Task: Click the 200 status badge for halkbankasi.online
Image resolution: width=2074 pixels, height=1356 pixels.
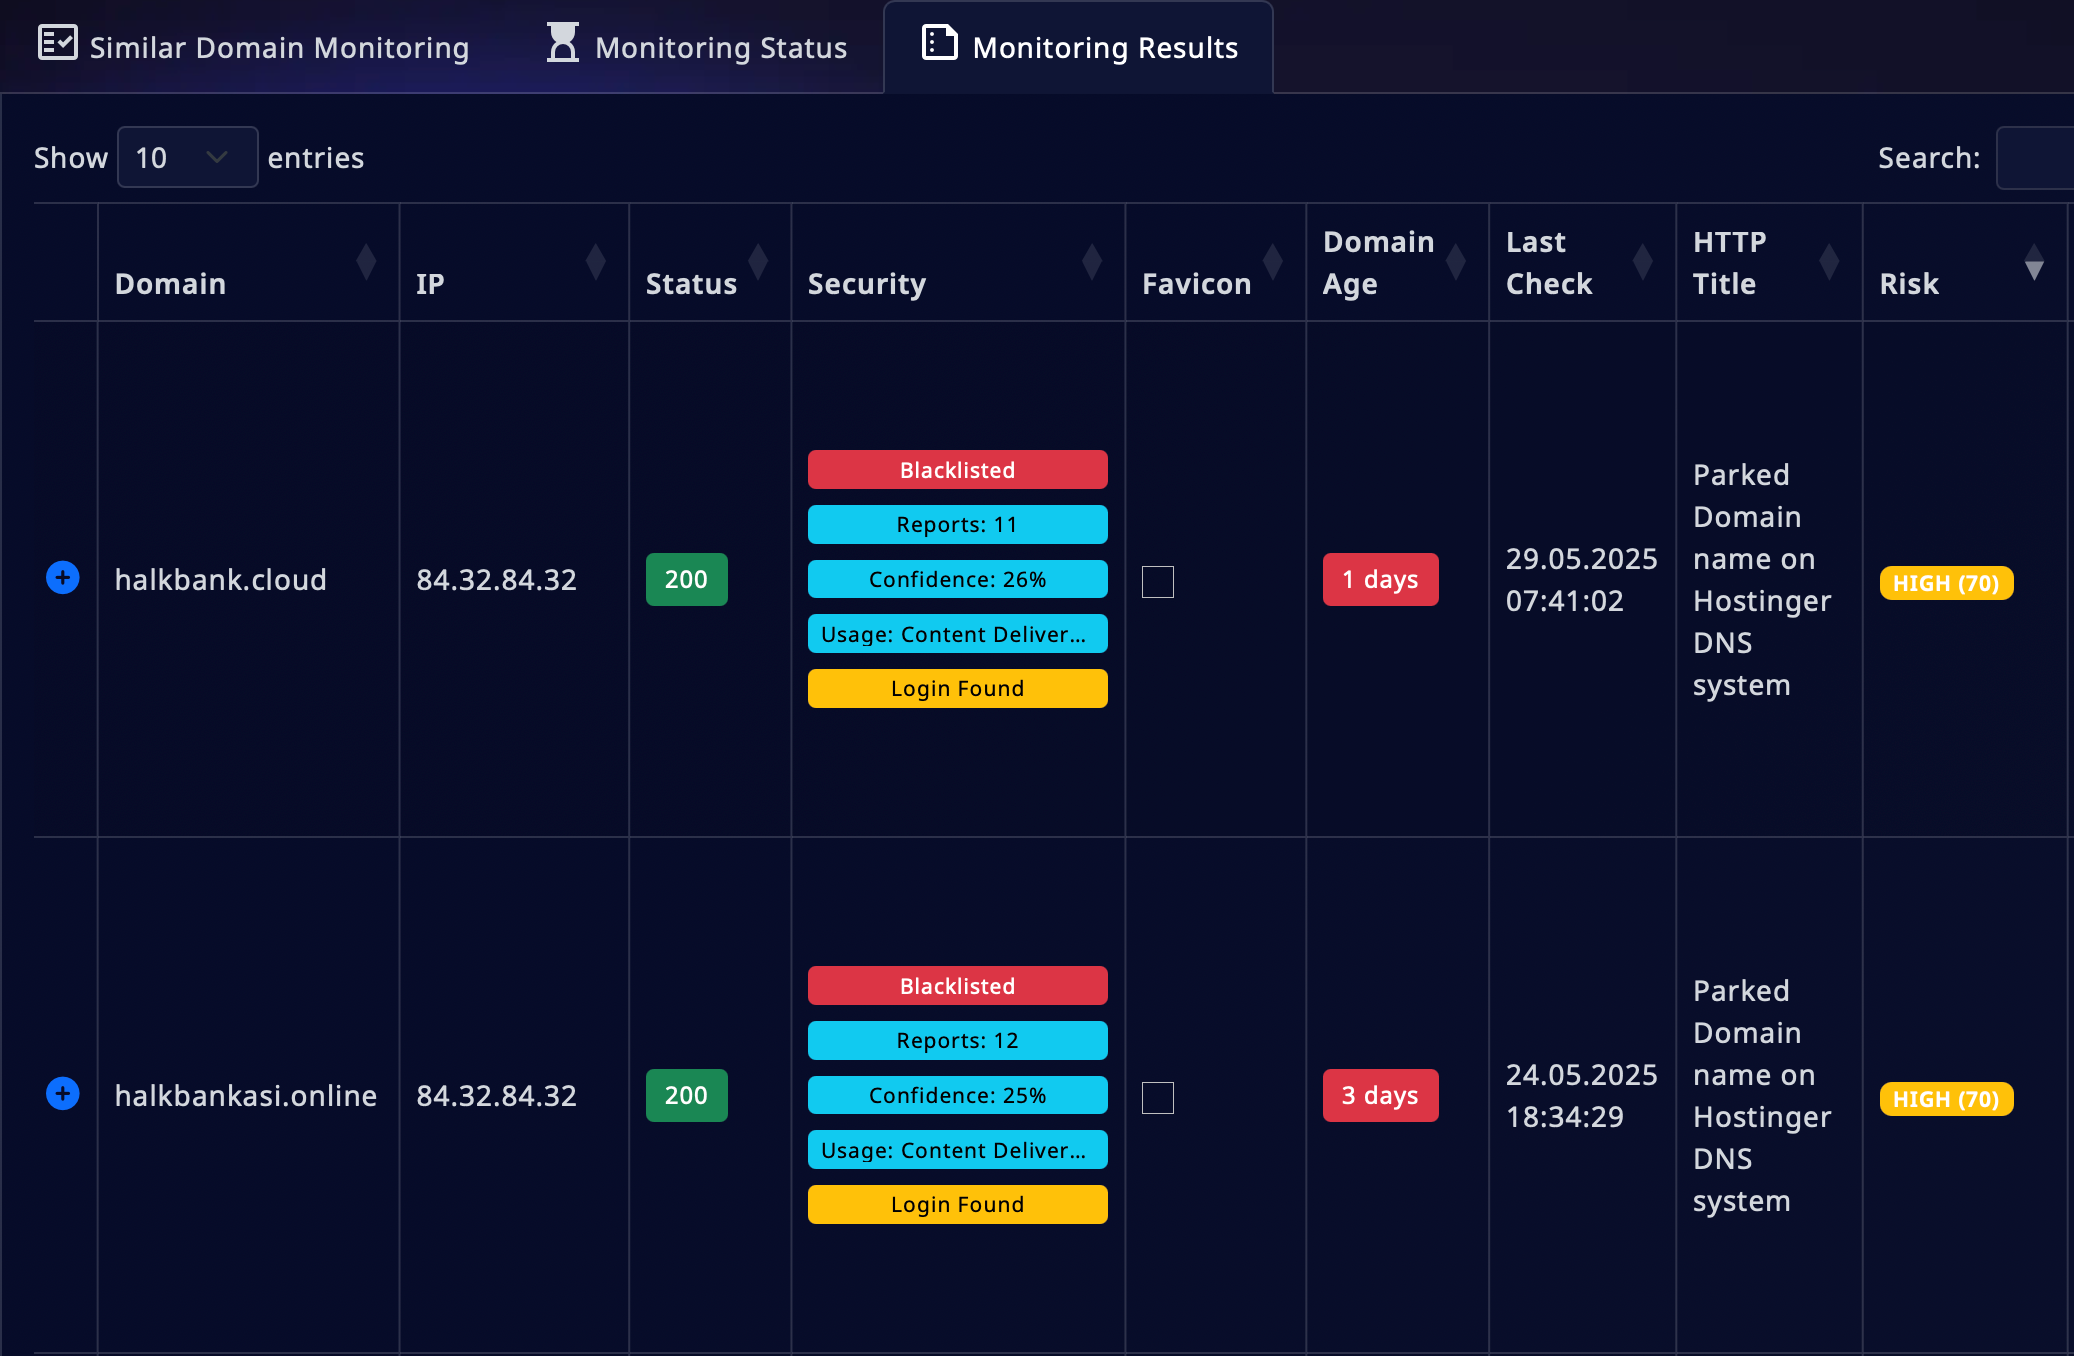Action: (x=686, y=1095)
